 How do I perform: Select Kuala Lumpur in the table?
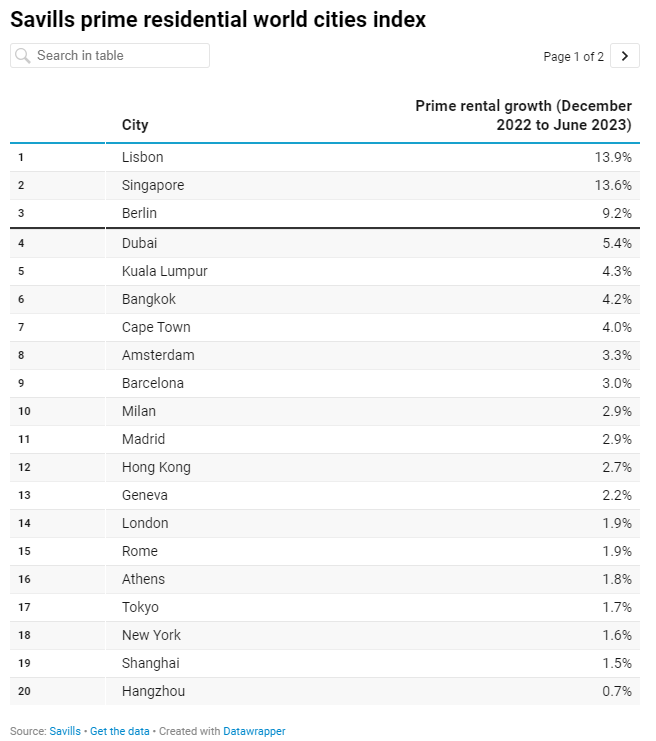164,271
